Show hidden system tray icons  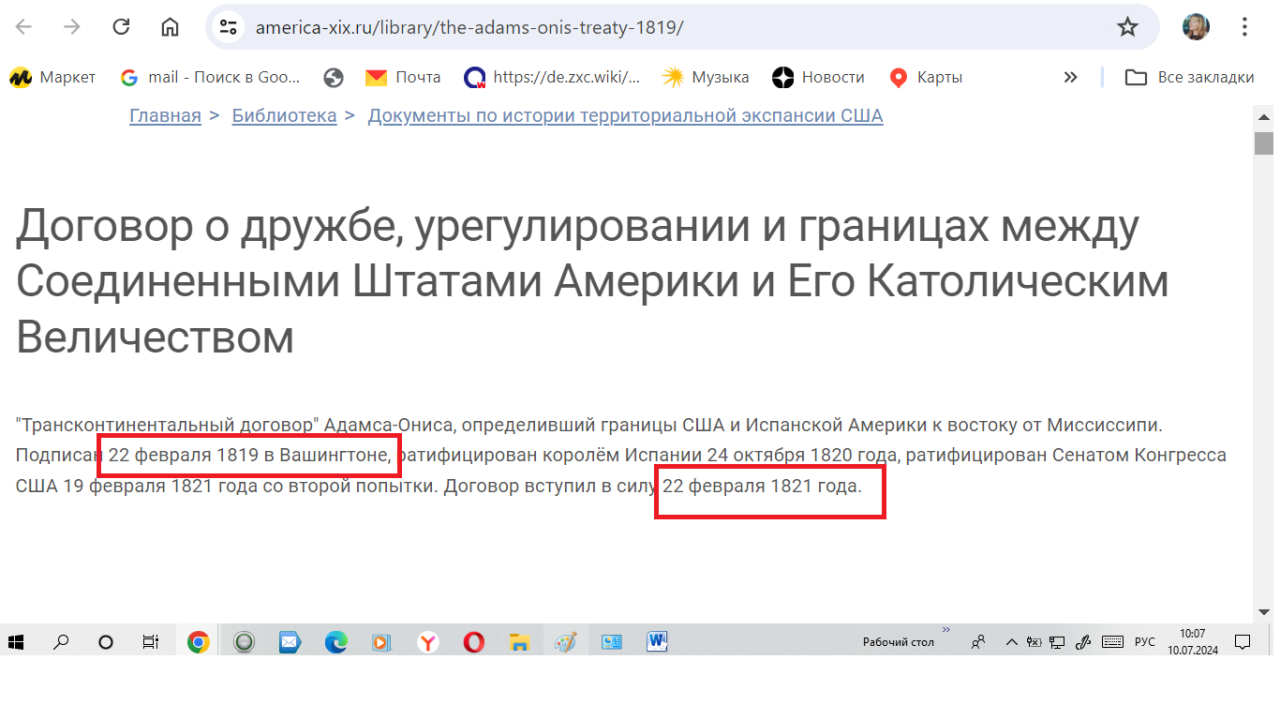(x=1011, y=642)
